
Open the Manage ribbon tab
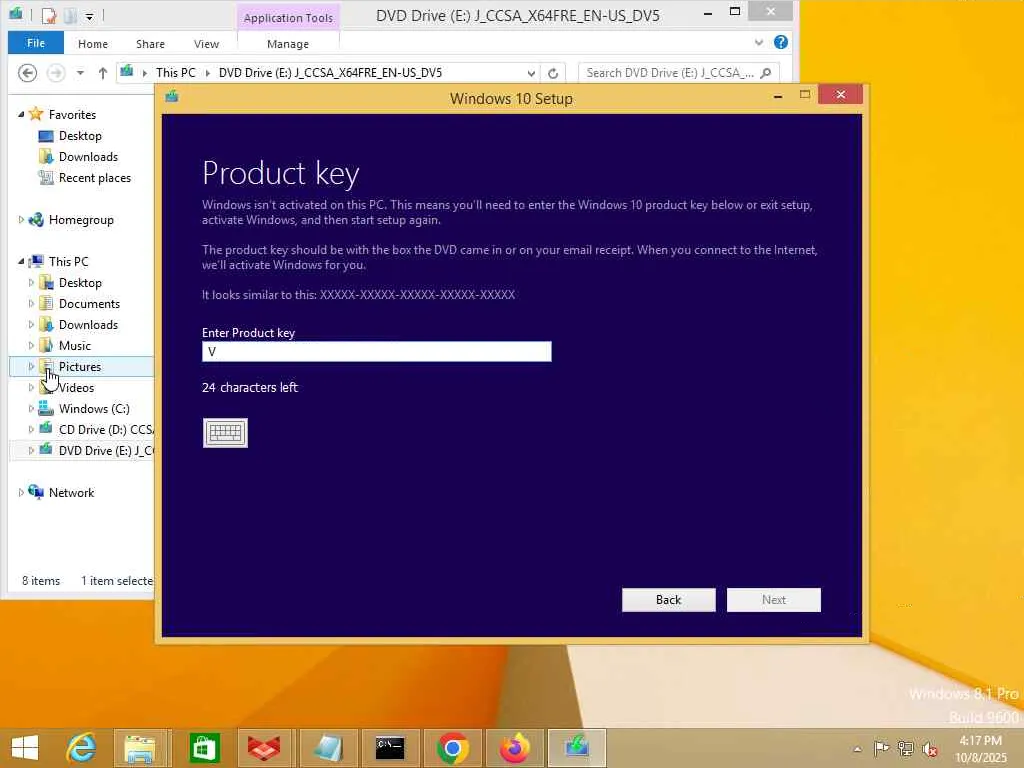coord(288,44)
